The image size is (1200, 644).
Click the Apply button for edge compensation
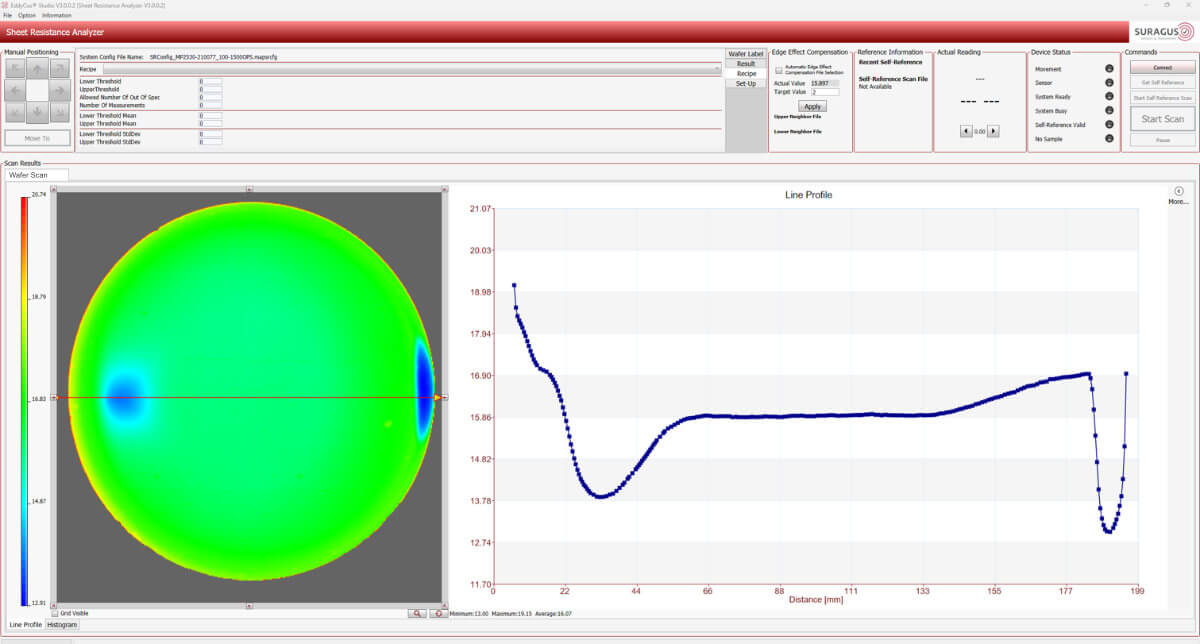812,106
